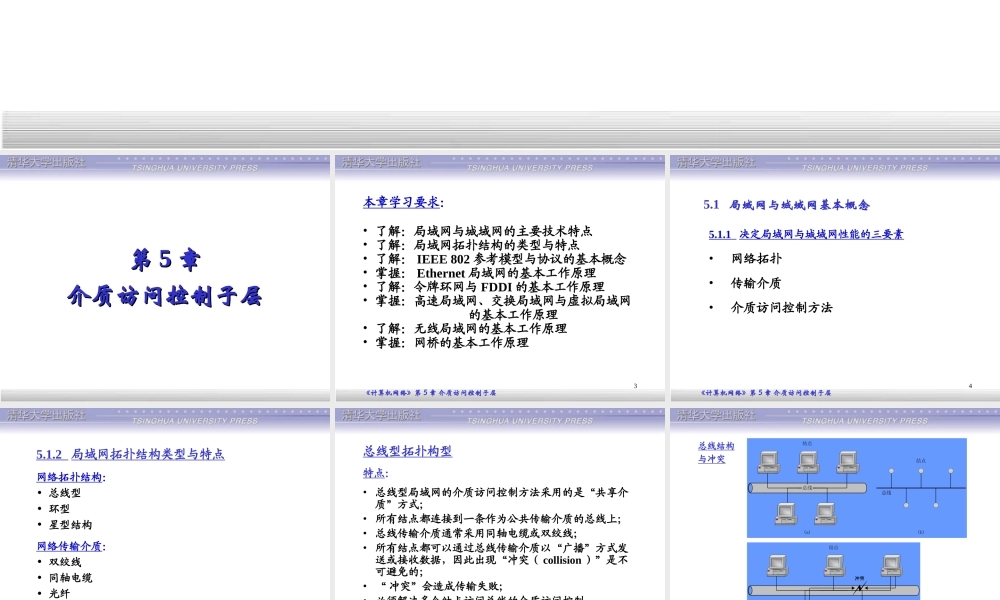Screen dimensions: 1000x600
Task: Click the 冲突 collision marker in the bottom diagram
Action: click(x=860, y=583)
